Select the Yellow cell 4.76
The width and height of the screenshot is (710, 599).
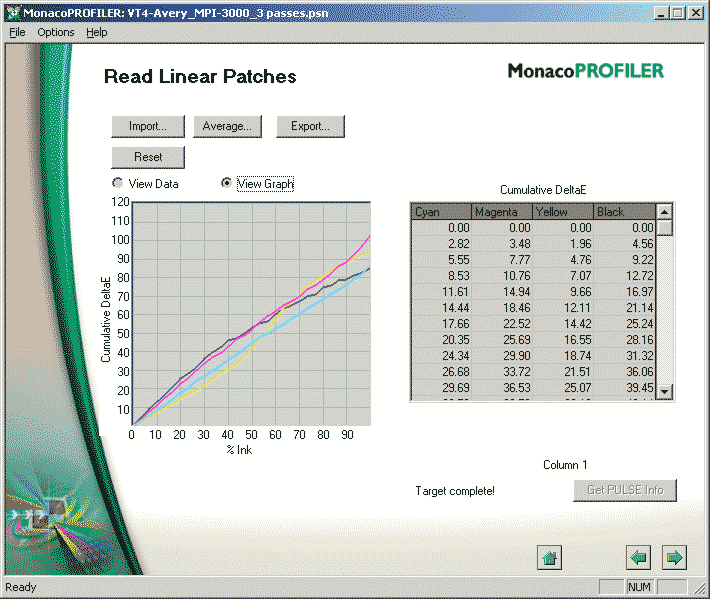tap(563, 259)
